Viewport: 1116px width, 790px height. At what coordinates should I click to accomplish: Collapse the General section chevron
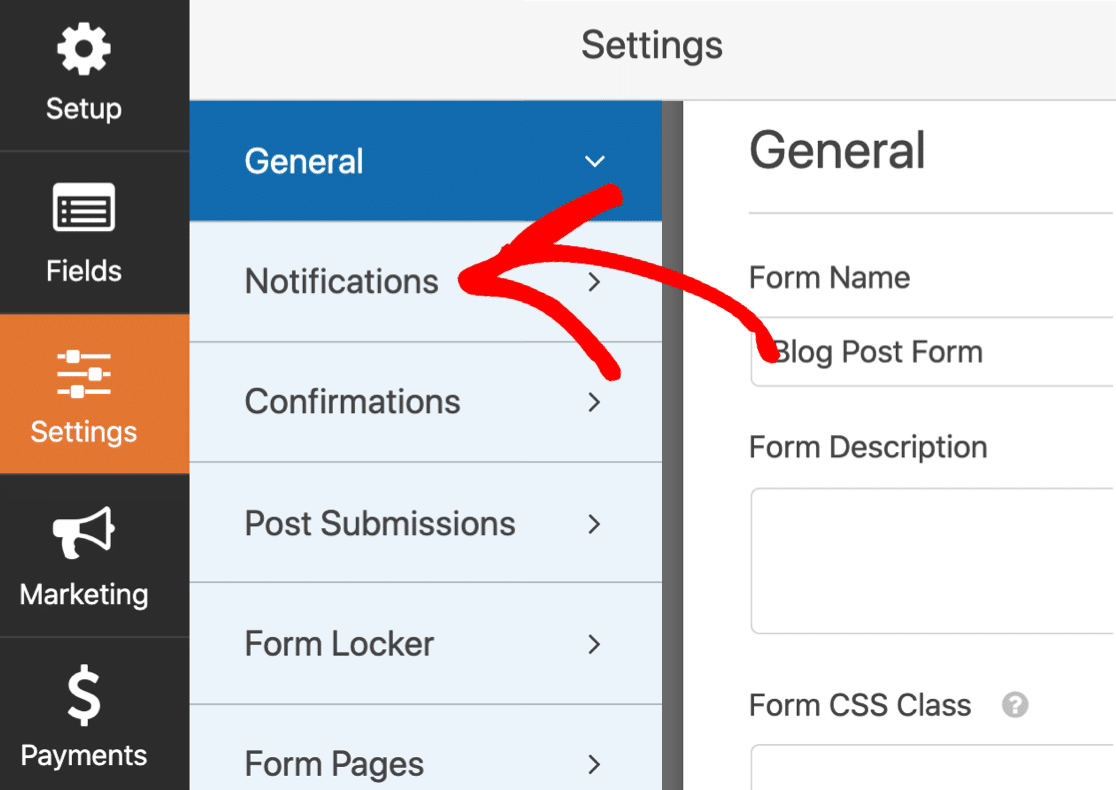click(595, 162)
